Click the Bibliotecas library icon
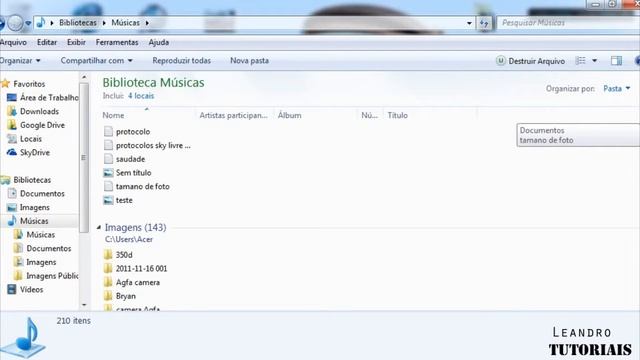The image size is (640, 360). tap(5, 180)
